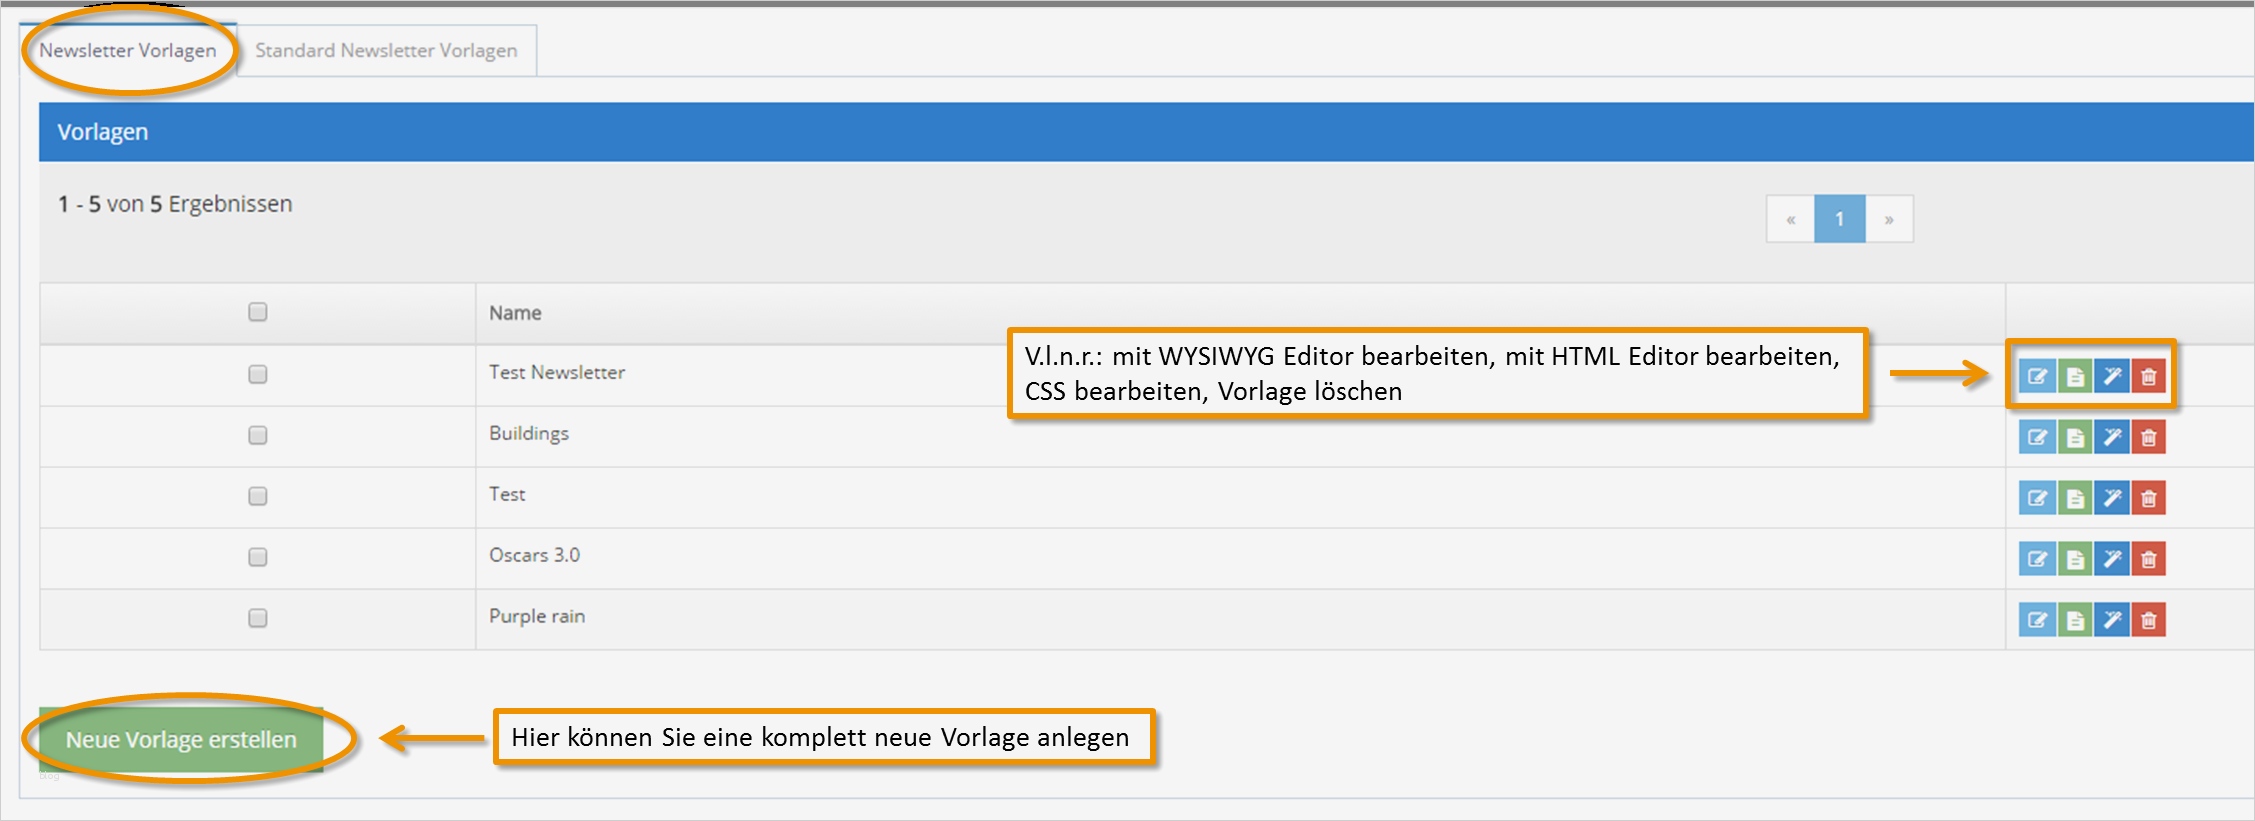The height and width of the screenshot is (821, 2255).
Task: Delete the Test Newsletter template
Action: point(2148,376)
